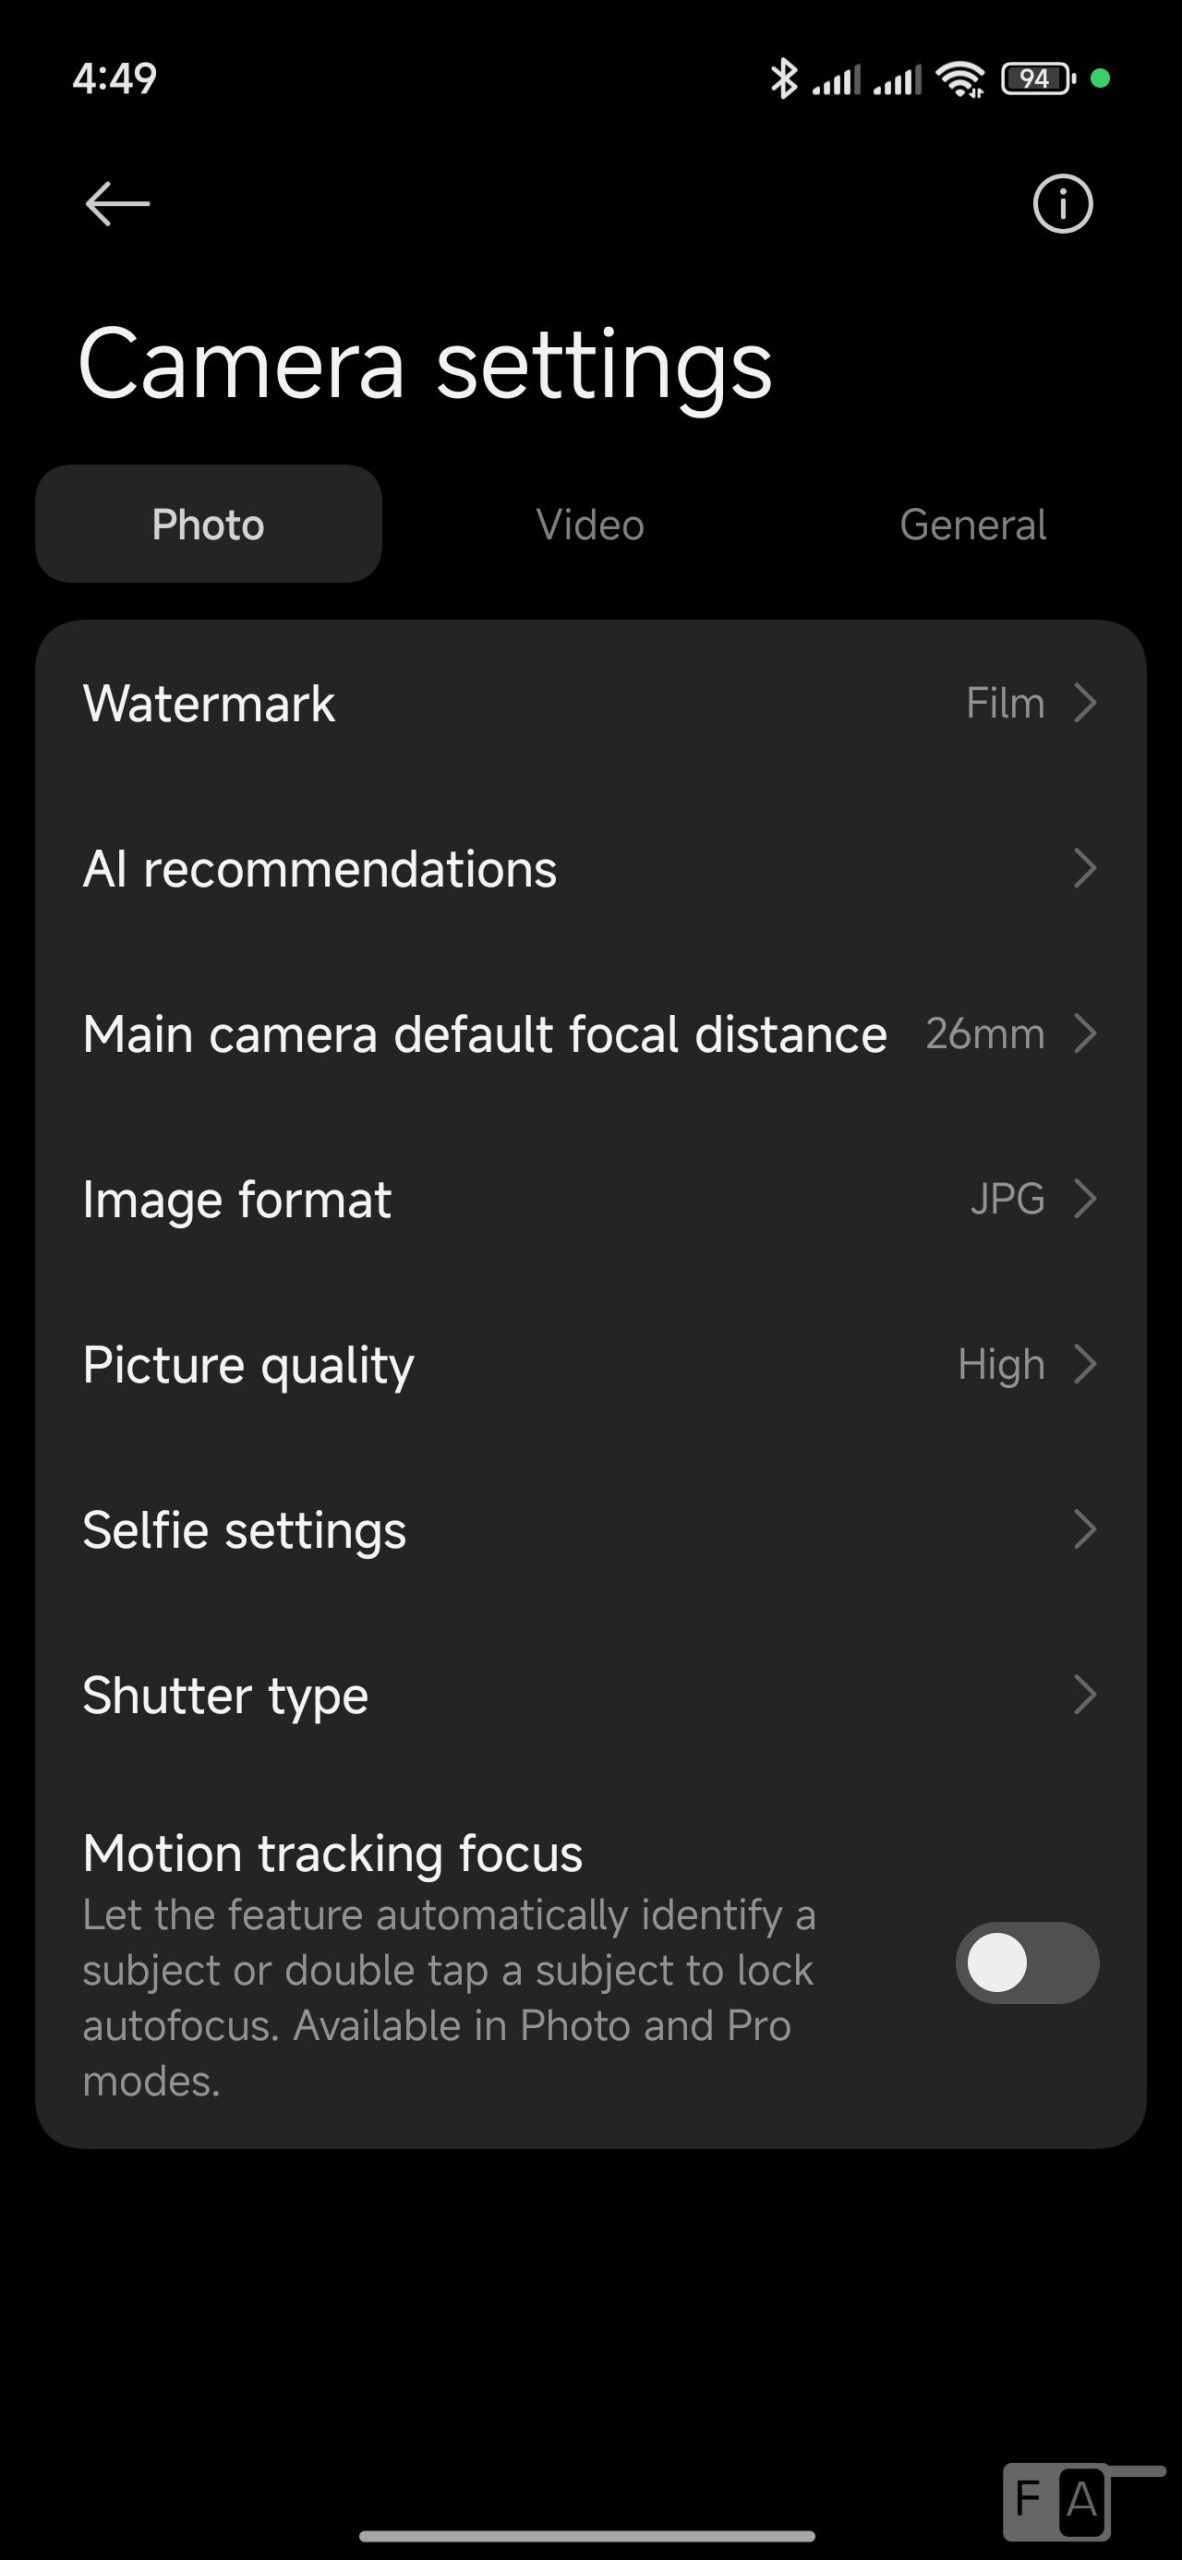Tap the Wi-Fi status icon
This screenshot has width=1182, height=2560.
pos(960,78)
